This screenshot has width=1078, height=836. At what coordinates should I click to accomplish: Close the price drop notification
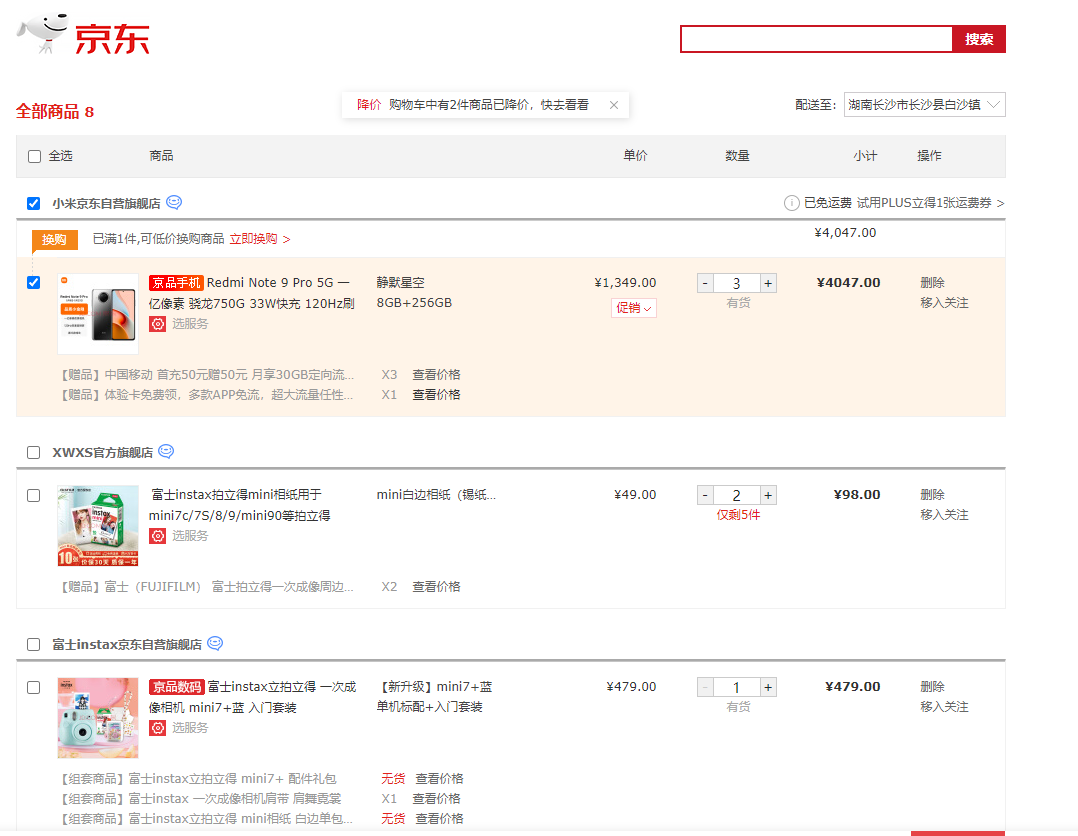coord(614,105)
